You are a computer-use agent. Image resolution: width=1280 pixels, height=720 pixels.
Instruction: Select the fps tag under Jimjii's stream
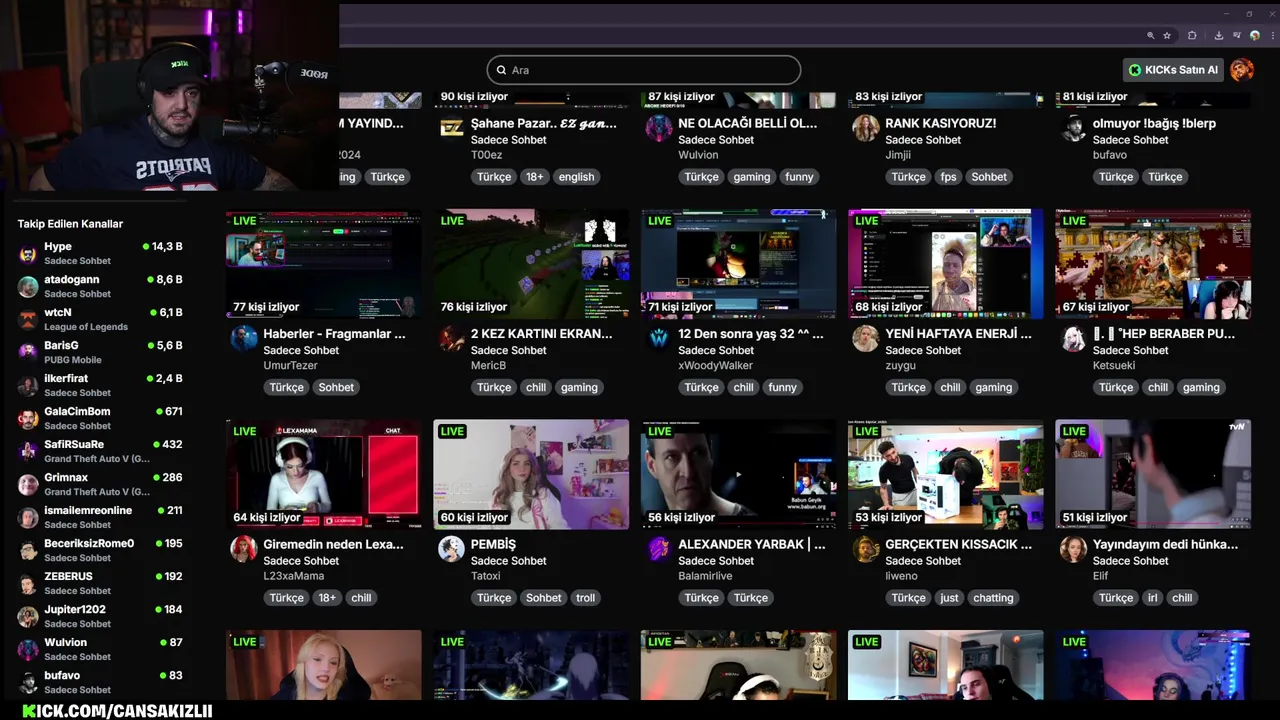pyautogui.click(x=948, y=177)
